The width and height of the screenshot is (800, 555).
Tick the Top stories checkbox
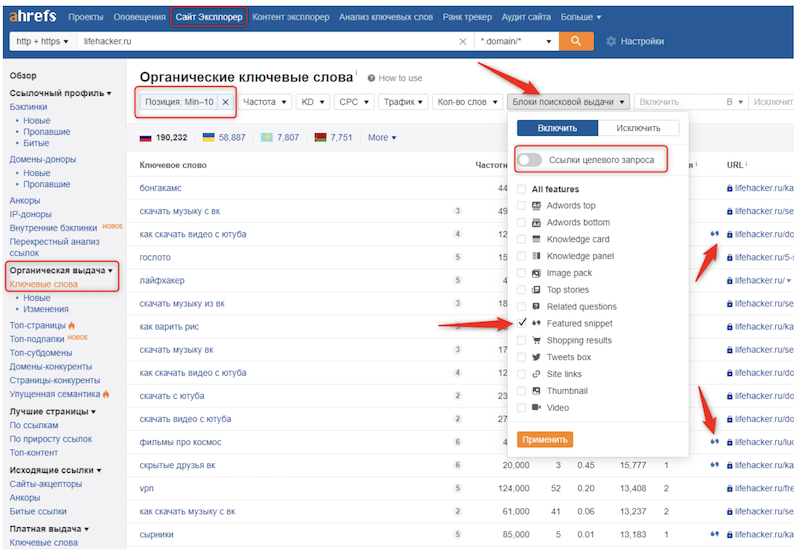click(x=521, y=290)
